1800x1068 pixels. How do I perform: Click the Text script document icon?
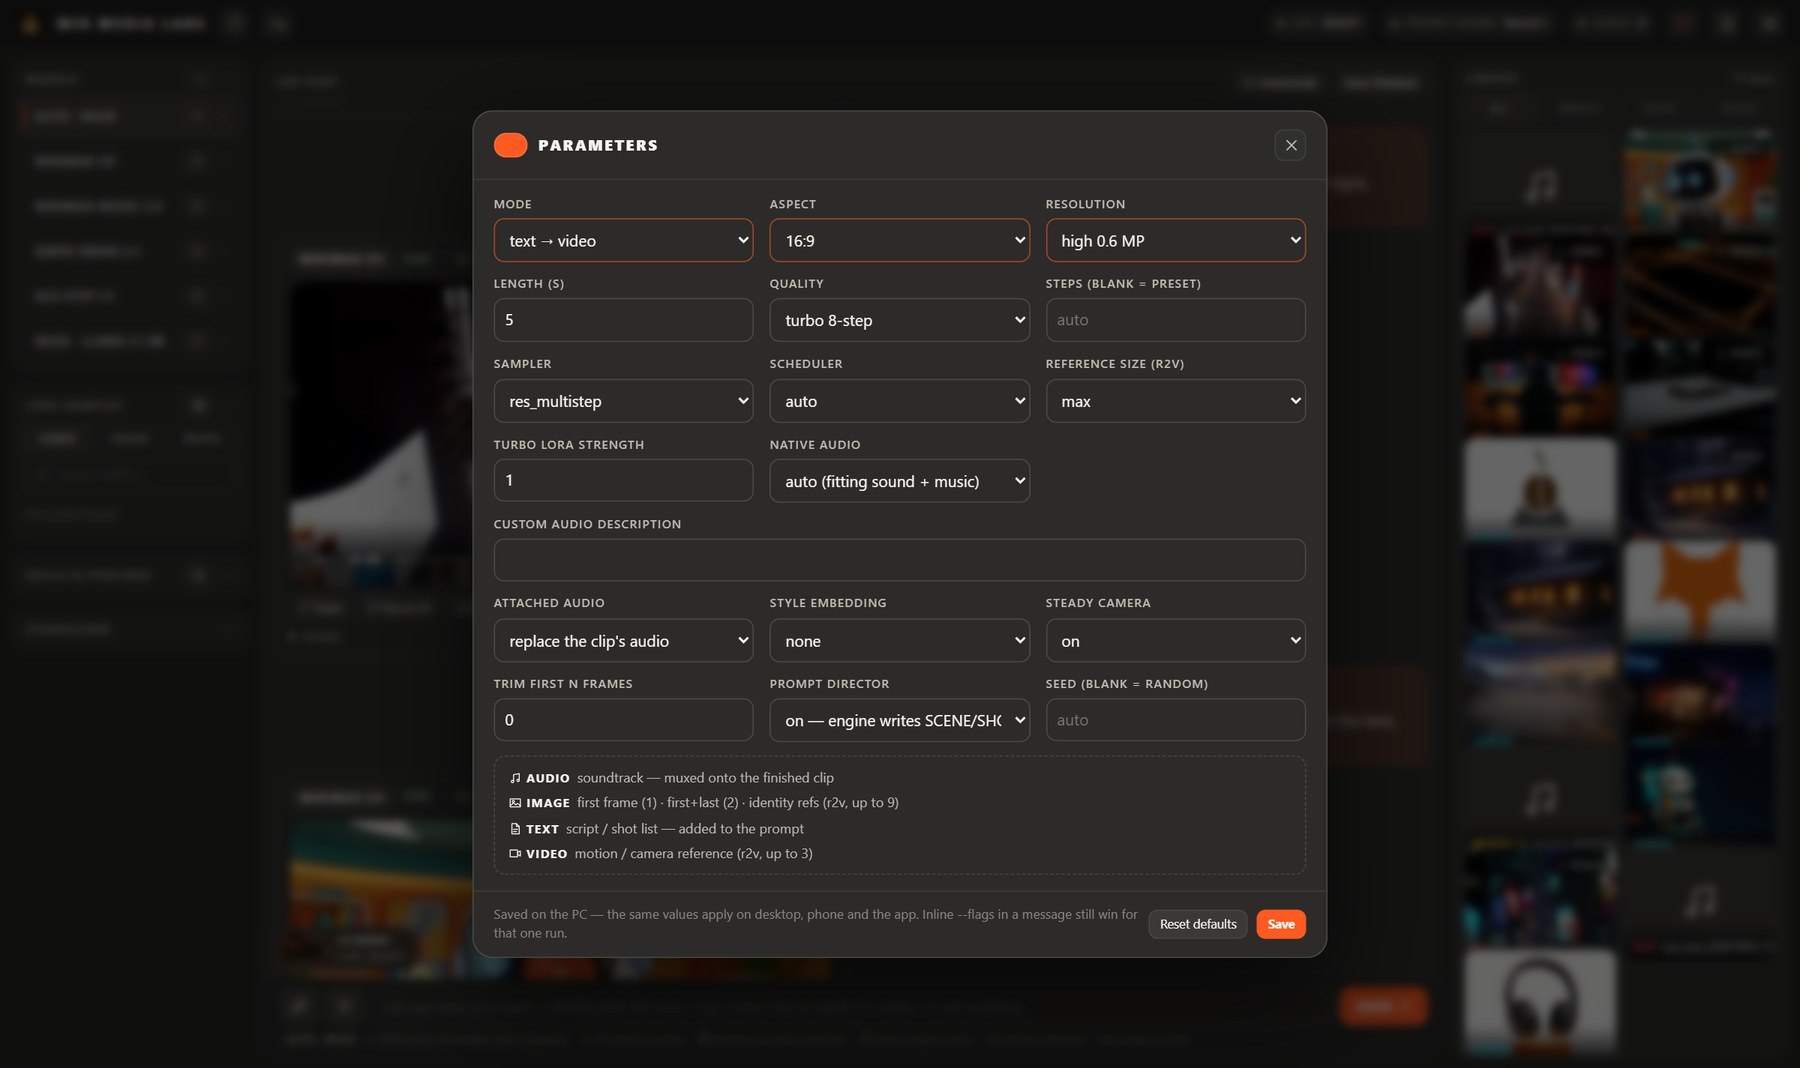[515, 829]
